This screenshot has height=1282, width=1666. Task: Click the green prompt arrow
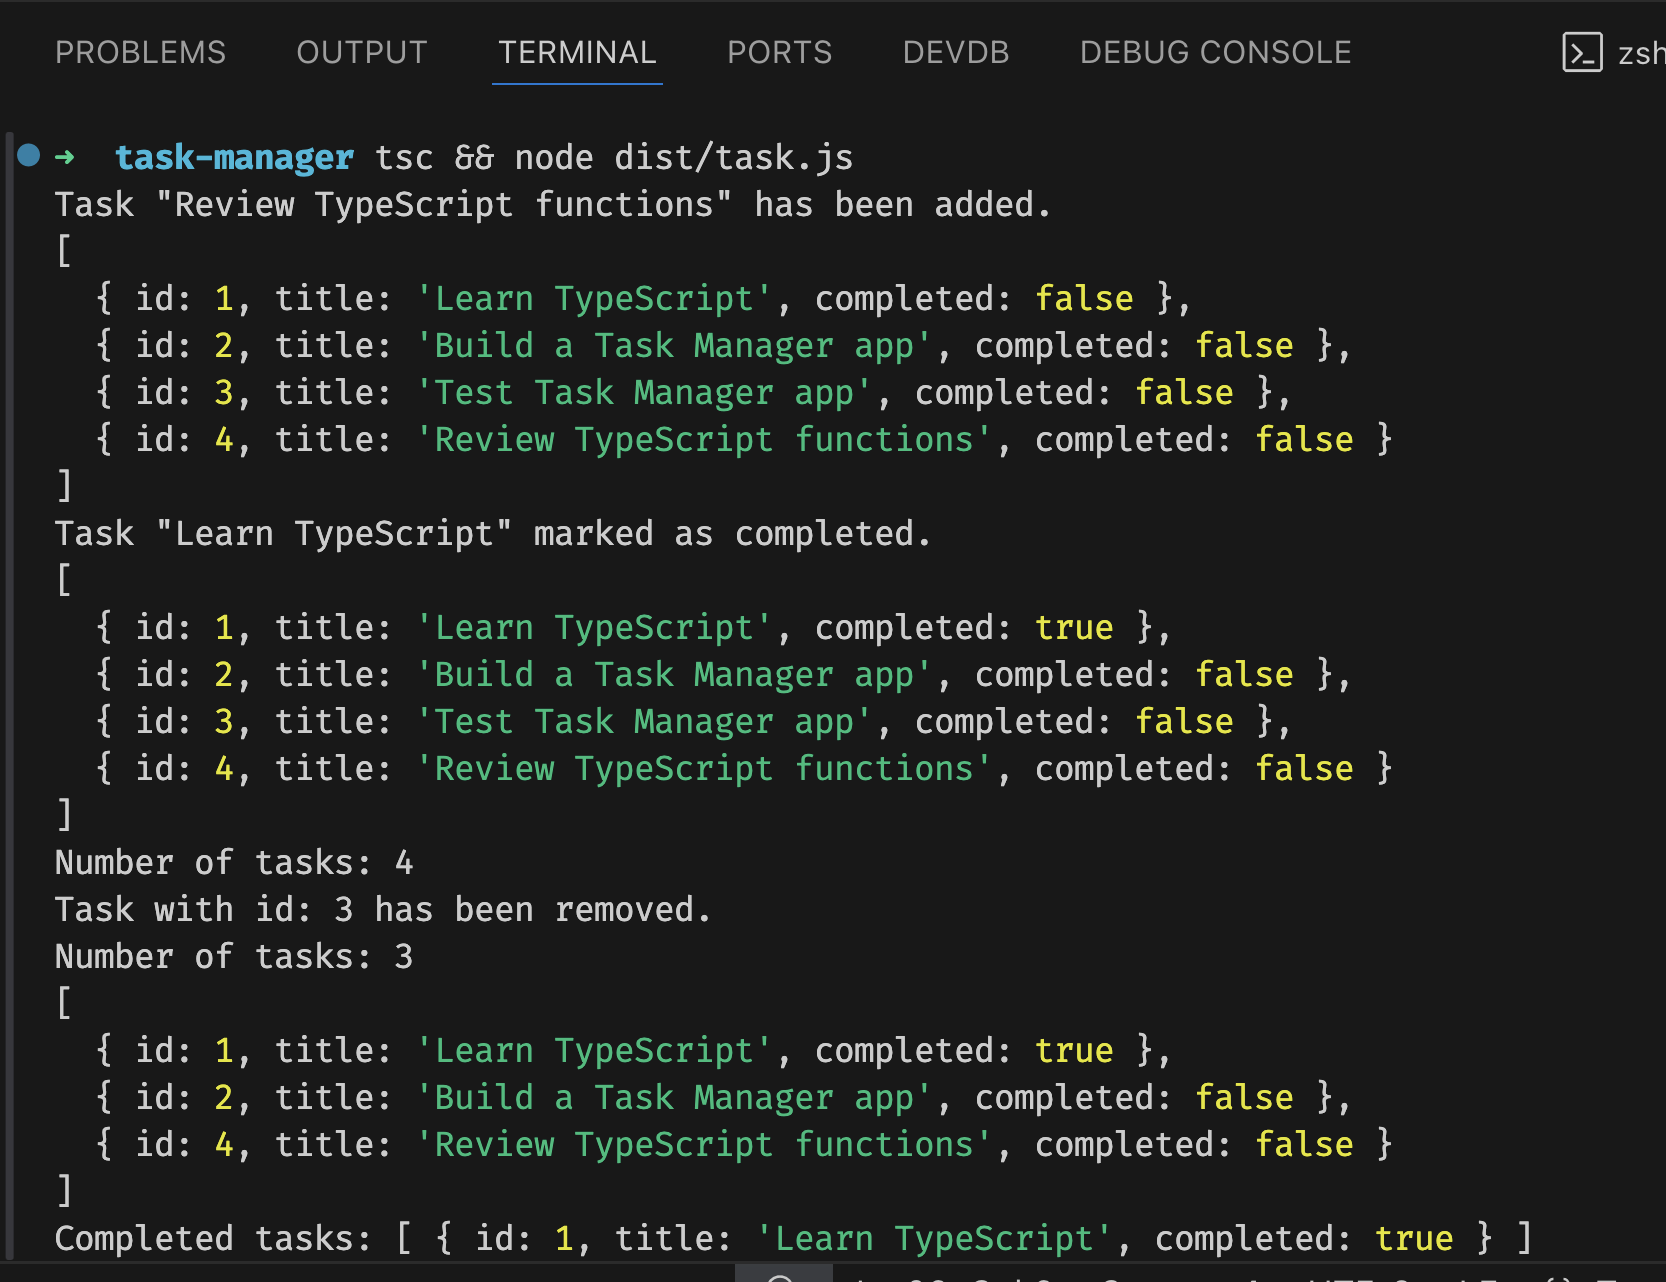point(65,157)
